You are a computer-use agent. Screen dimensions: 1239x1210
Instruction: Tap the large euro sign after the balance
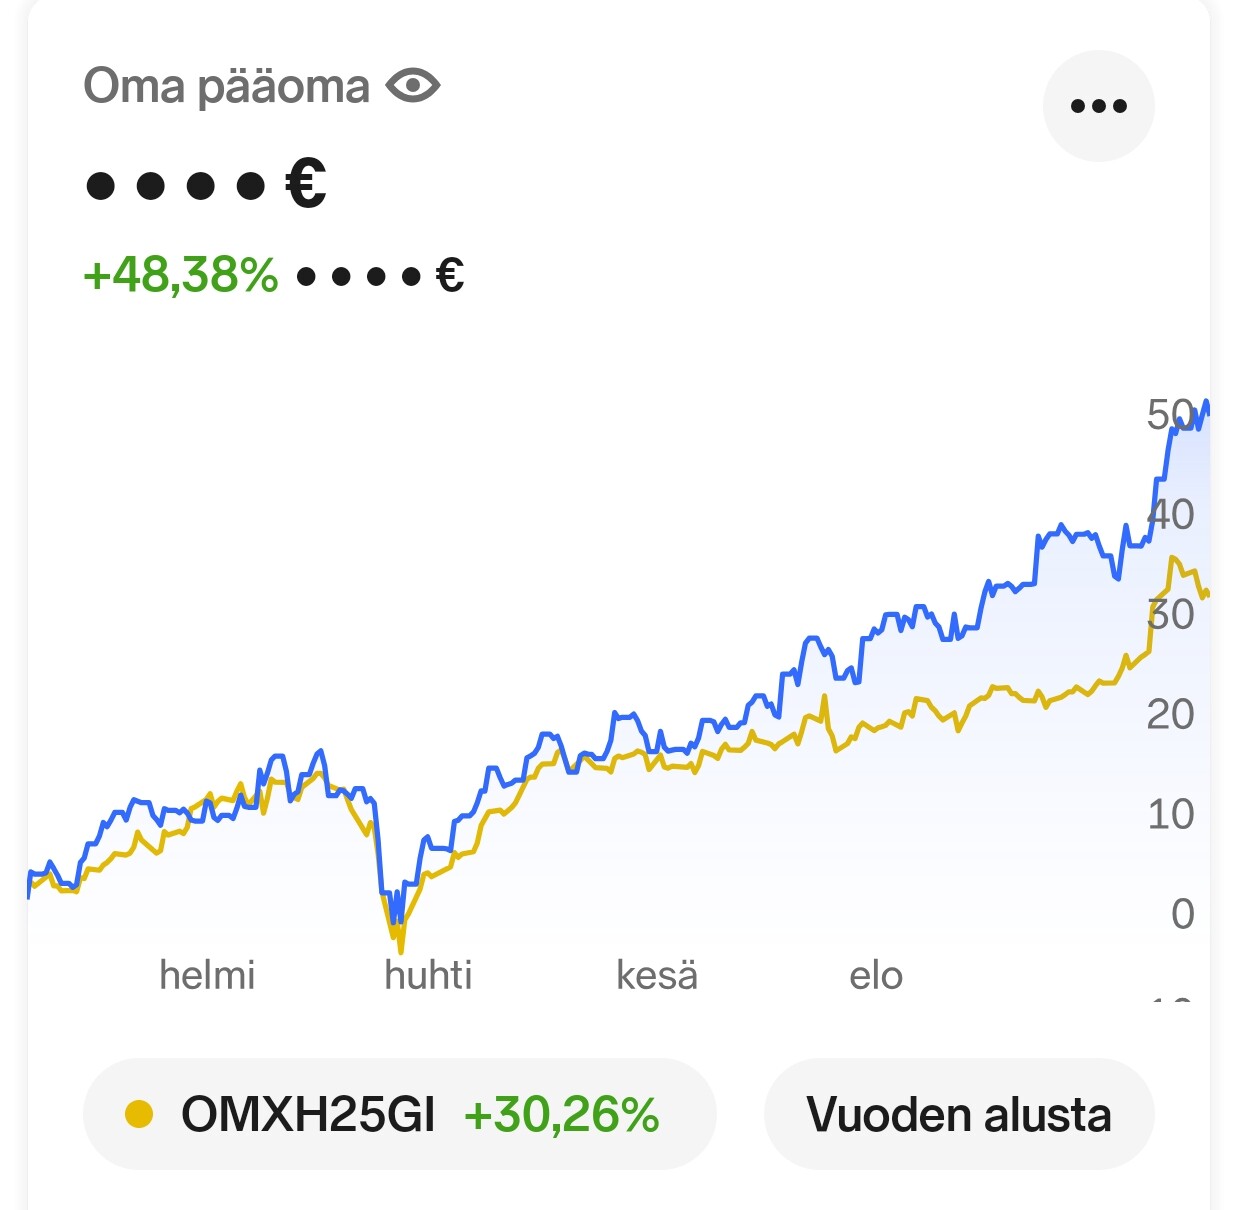(x=306, y=184)
